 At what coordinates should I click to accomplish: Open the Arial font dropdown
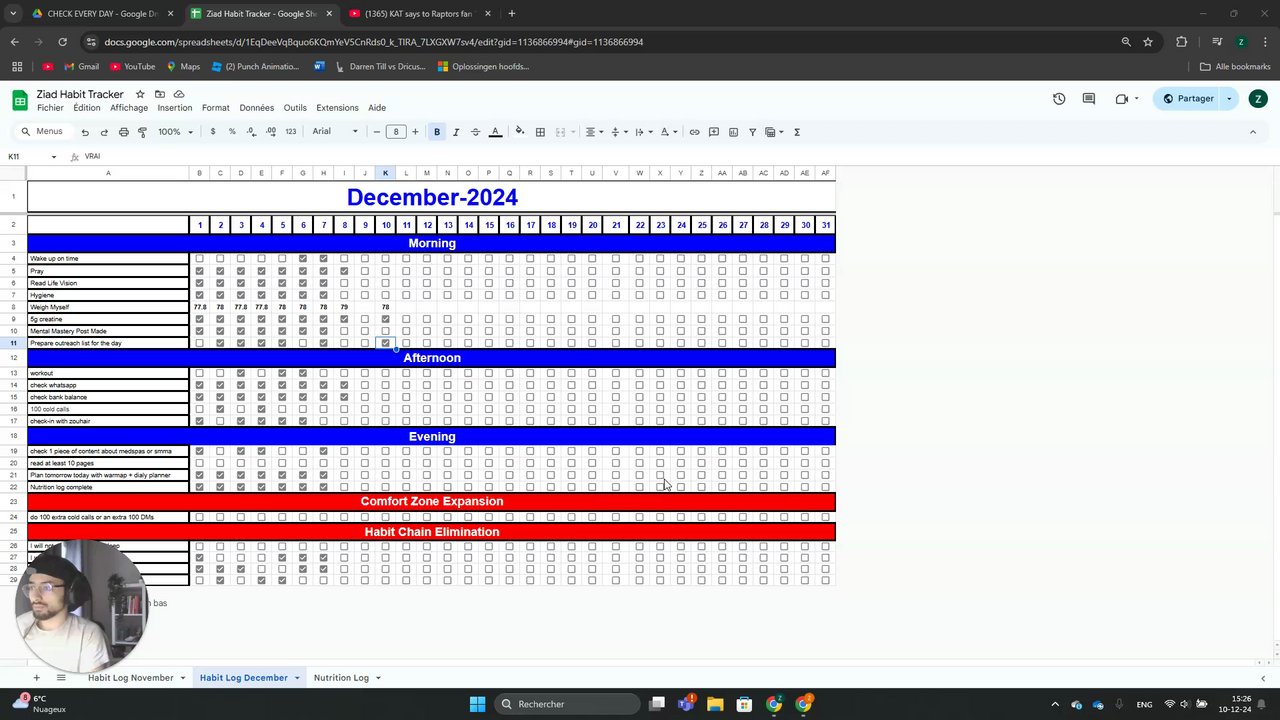(x=335, y=132)
